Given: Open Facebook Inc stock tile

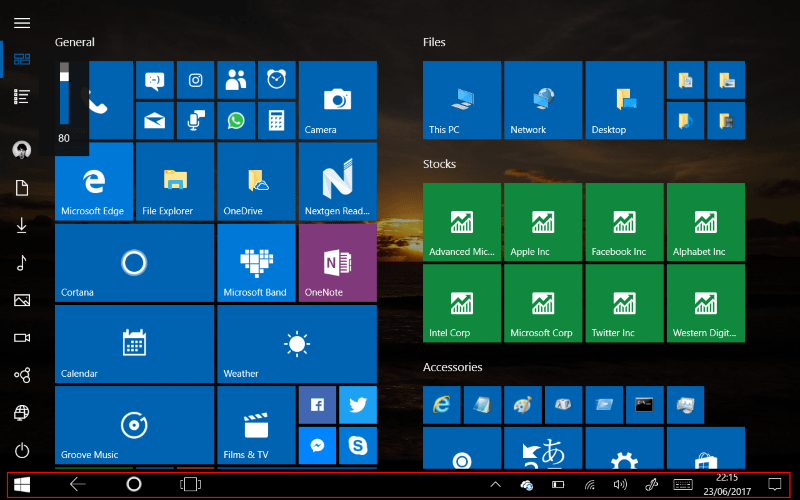Looking at the screenshot, I should (624, 222).
